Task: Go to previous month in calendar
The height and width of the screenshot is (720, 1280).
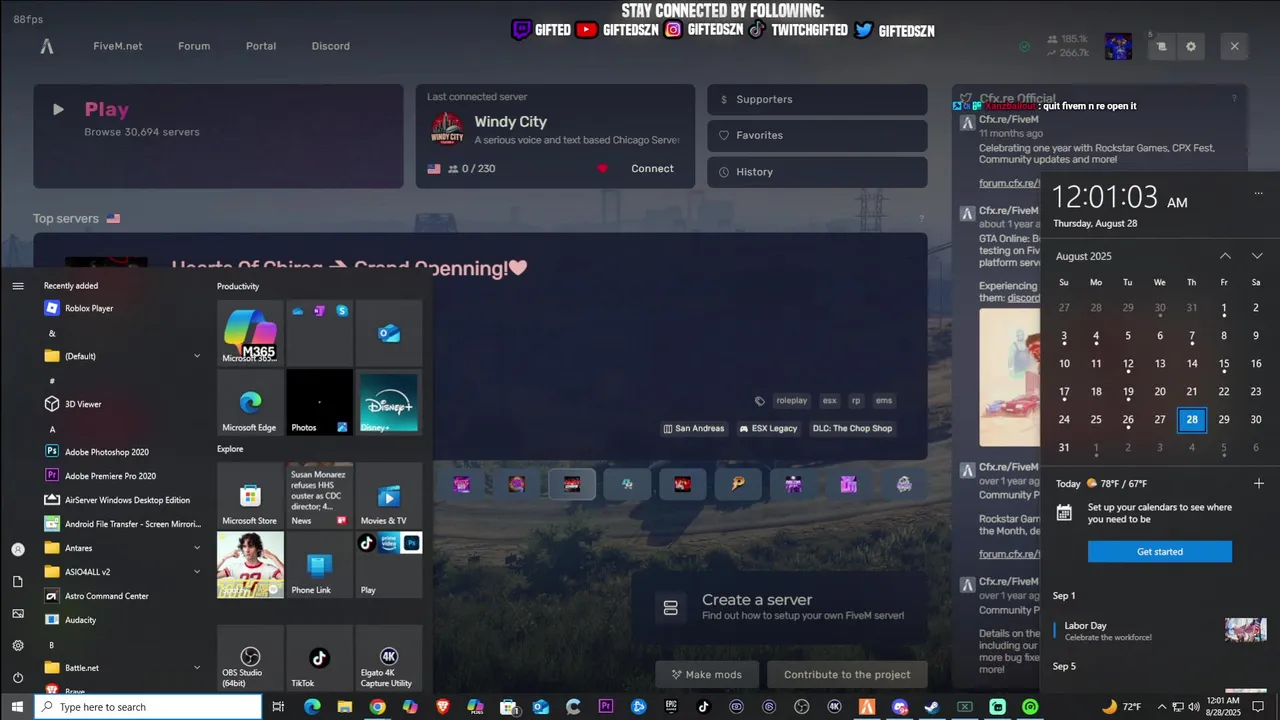Action: [1225, 256]
